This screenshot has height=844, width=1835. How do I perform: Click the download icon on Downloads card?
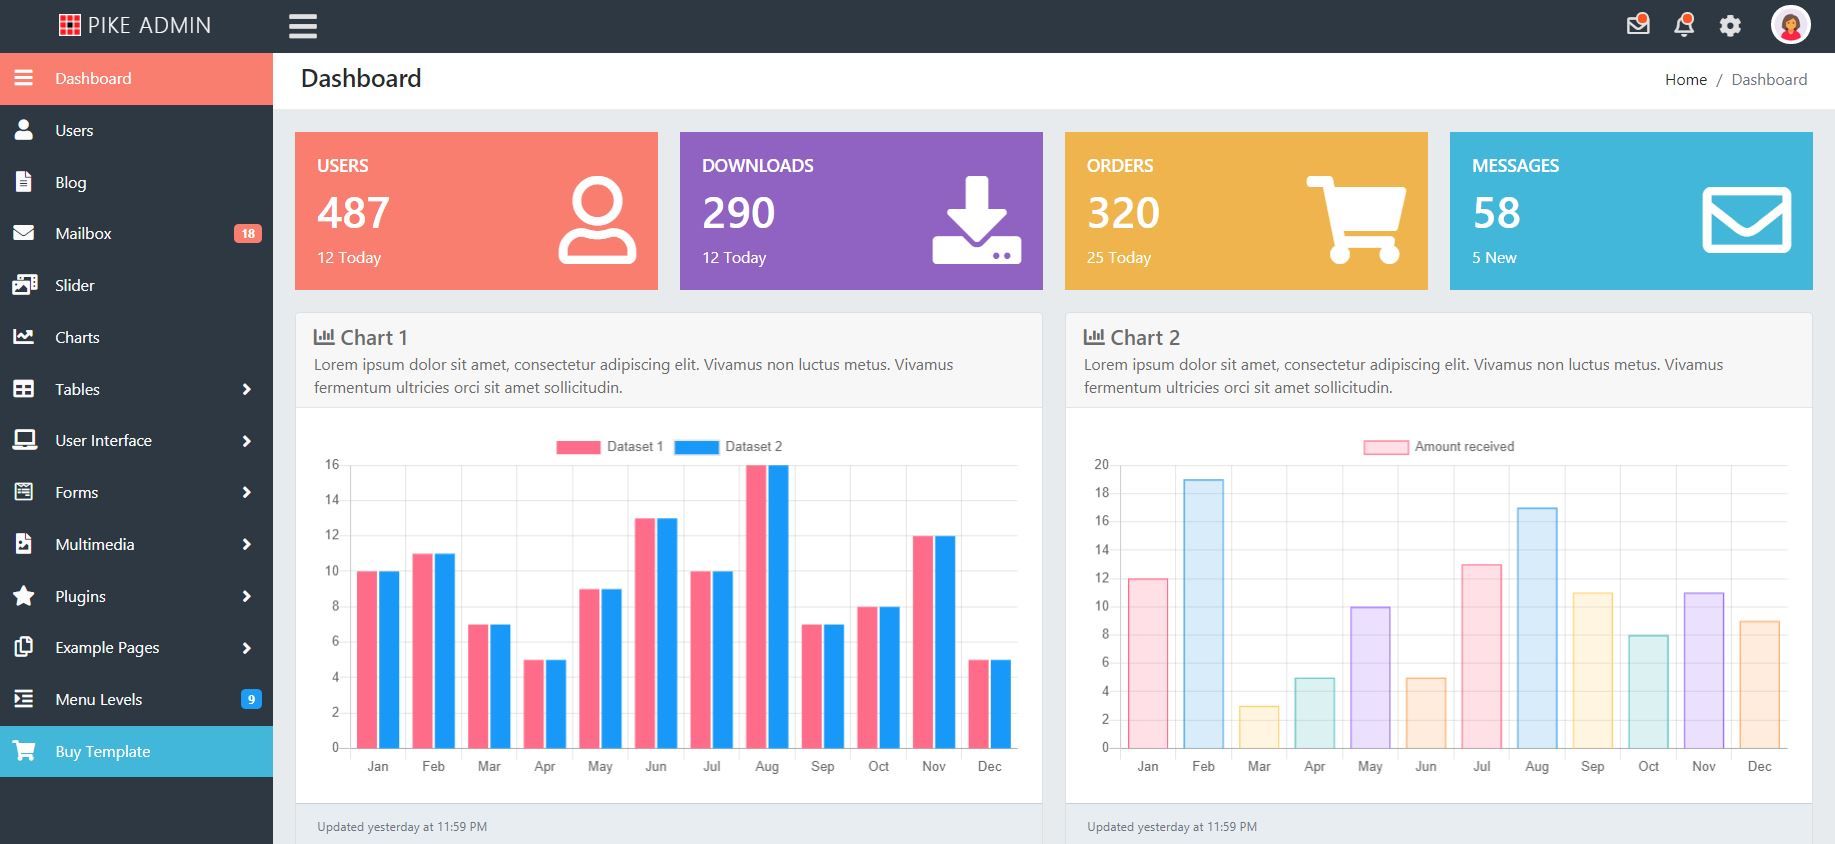pos(977,220)
